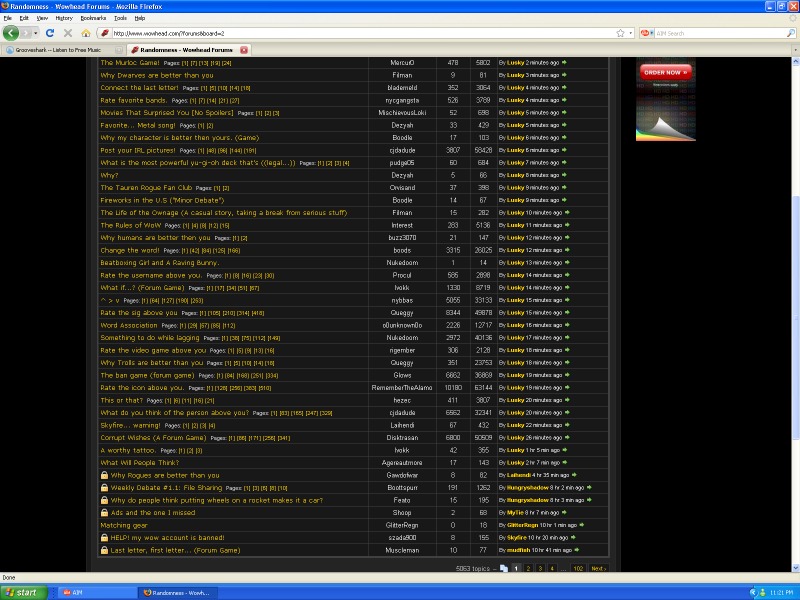Open the Help menu

(140, 18)
